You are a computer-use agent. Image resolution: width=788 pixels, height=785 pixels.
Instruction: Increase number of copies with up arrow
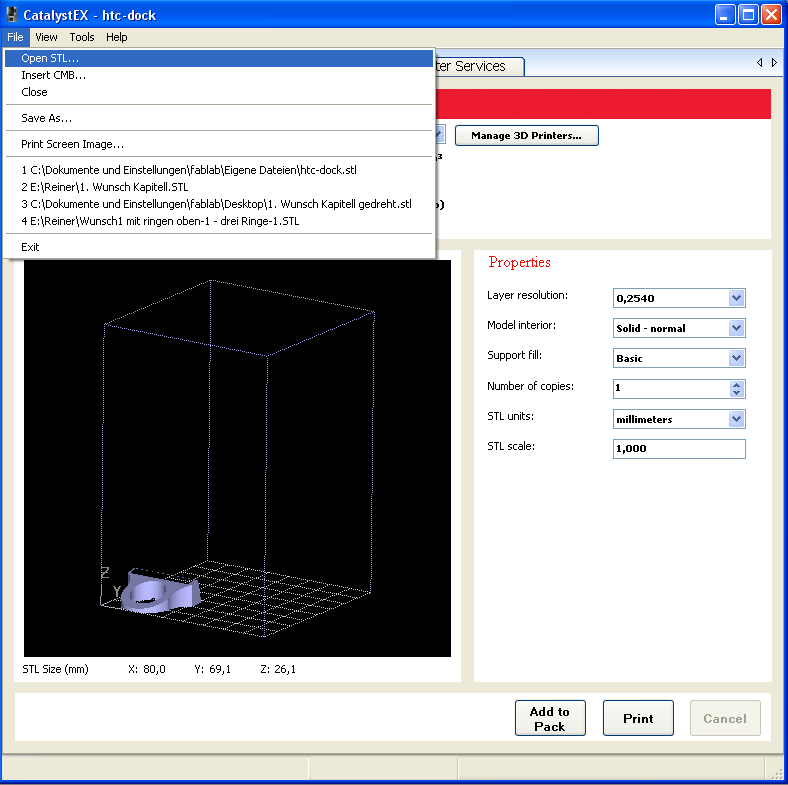point(737,384)
